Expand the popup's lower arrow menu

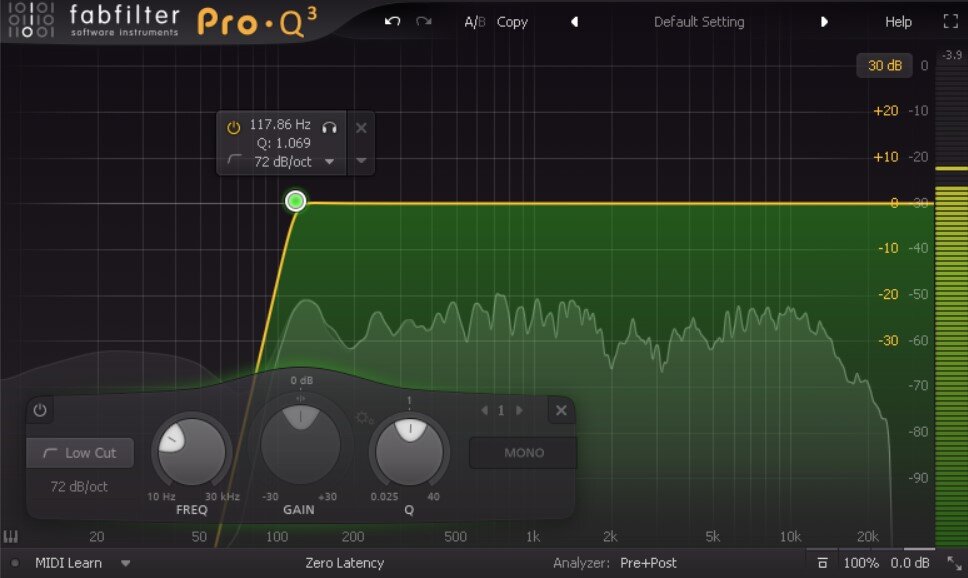tap(361, 161)
